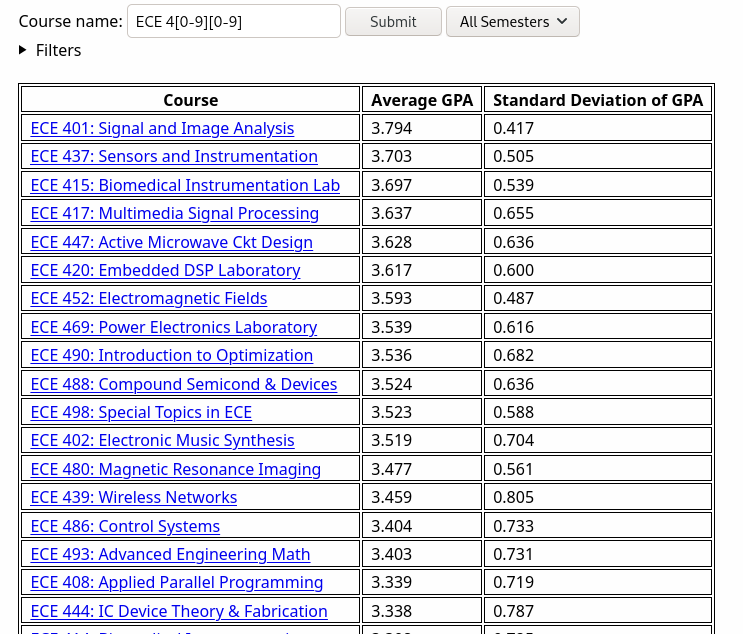Open ECE 420: Embedded DSP Laboratory

165,270
